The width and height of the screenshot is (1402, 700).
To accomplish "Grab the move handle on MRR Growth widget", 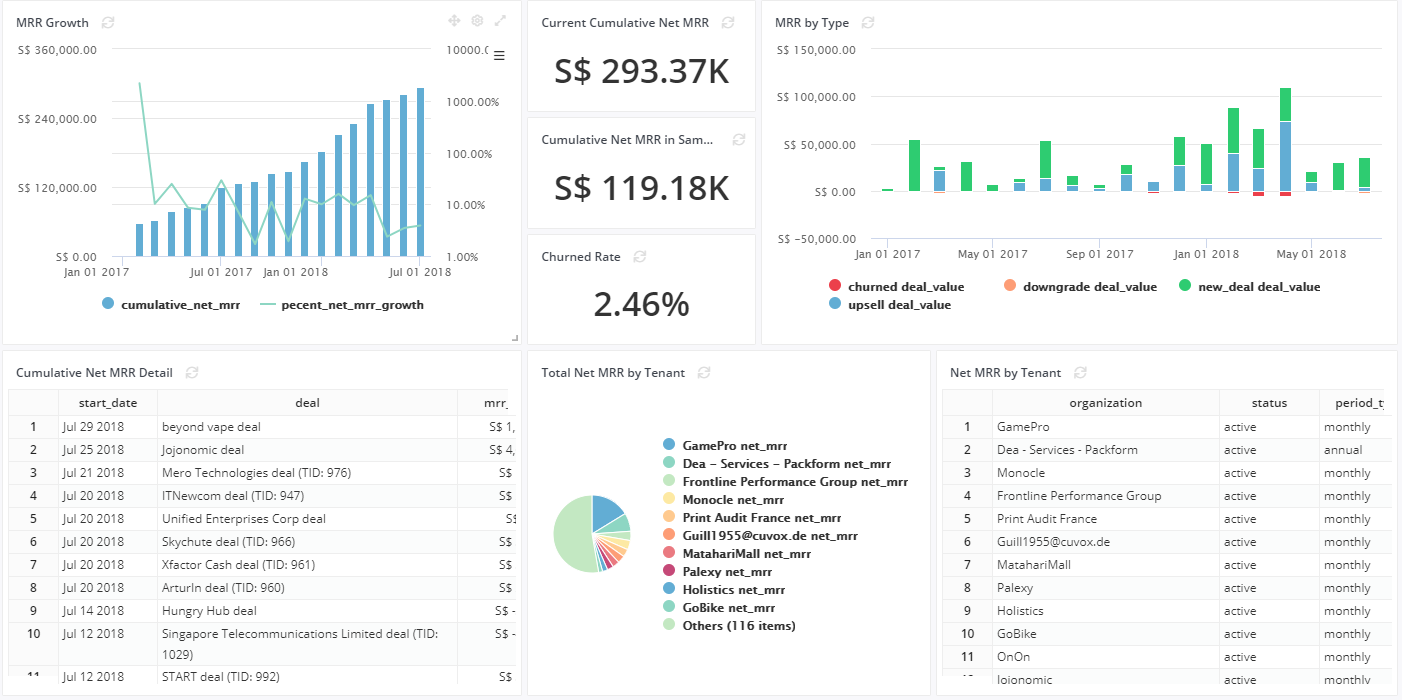I will 456,20.
